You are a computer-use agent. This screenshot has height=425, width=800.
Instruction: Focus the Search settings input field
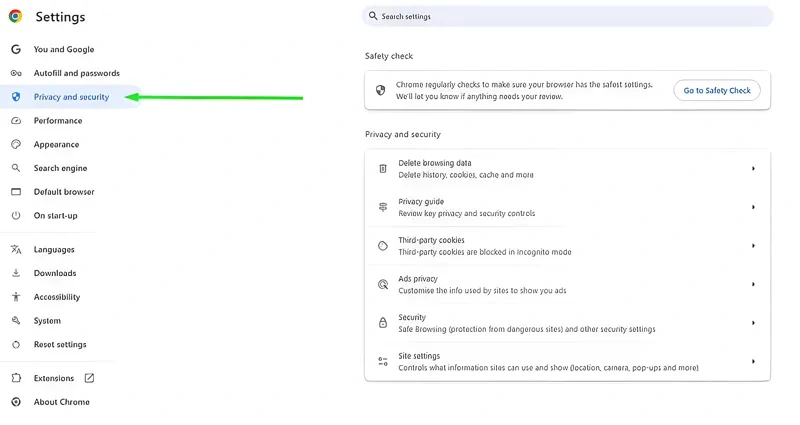coord(567,16)
